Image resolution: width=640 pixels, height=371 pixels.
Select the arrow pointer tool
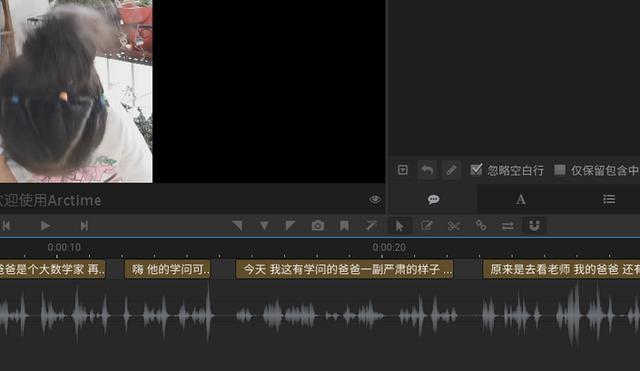(400, 225)
